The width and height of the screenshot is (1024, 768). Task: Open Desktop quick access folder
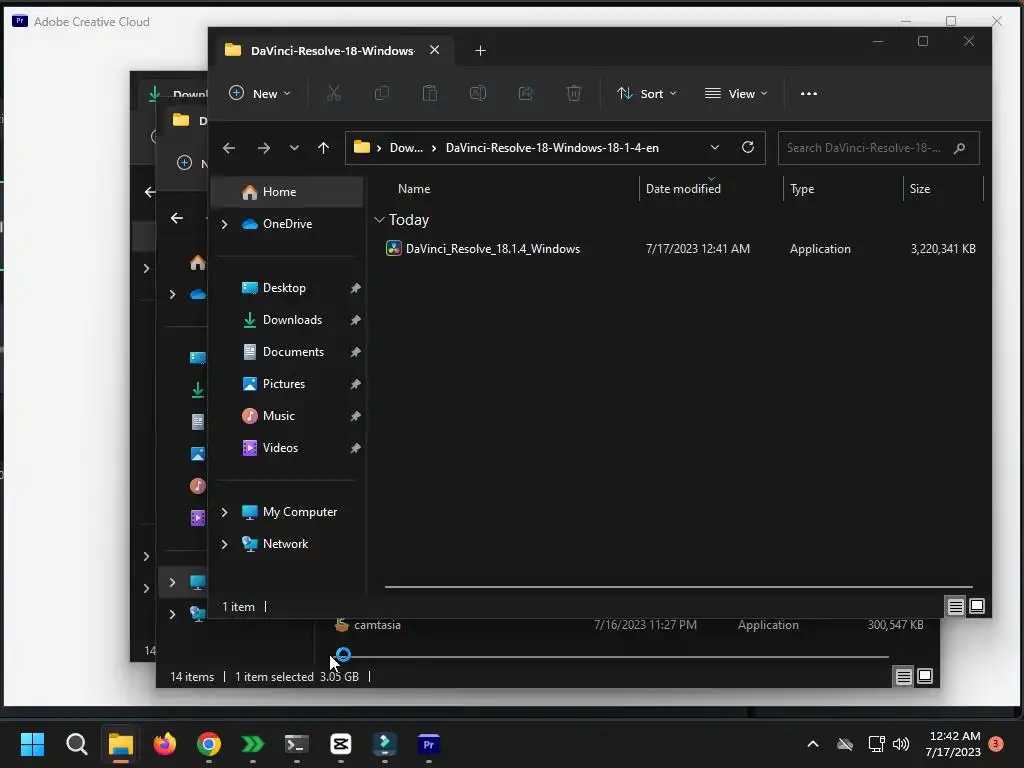click(283, 288)
